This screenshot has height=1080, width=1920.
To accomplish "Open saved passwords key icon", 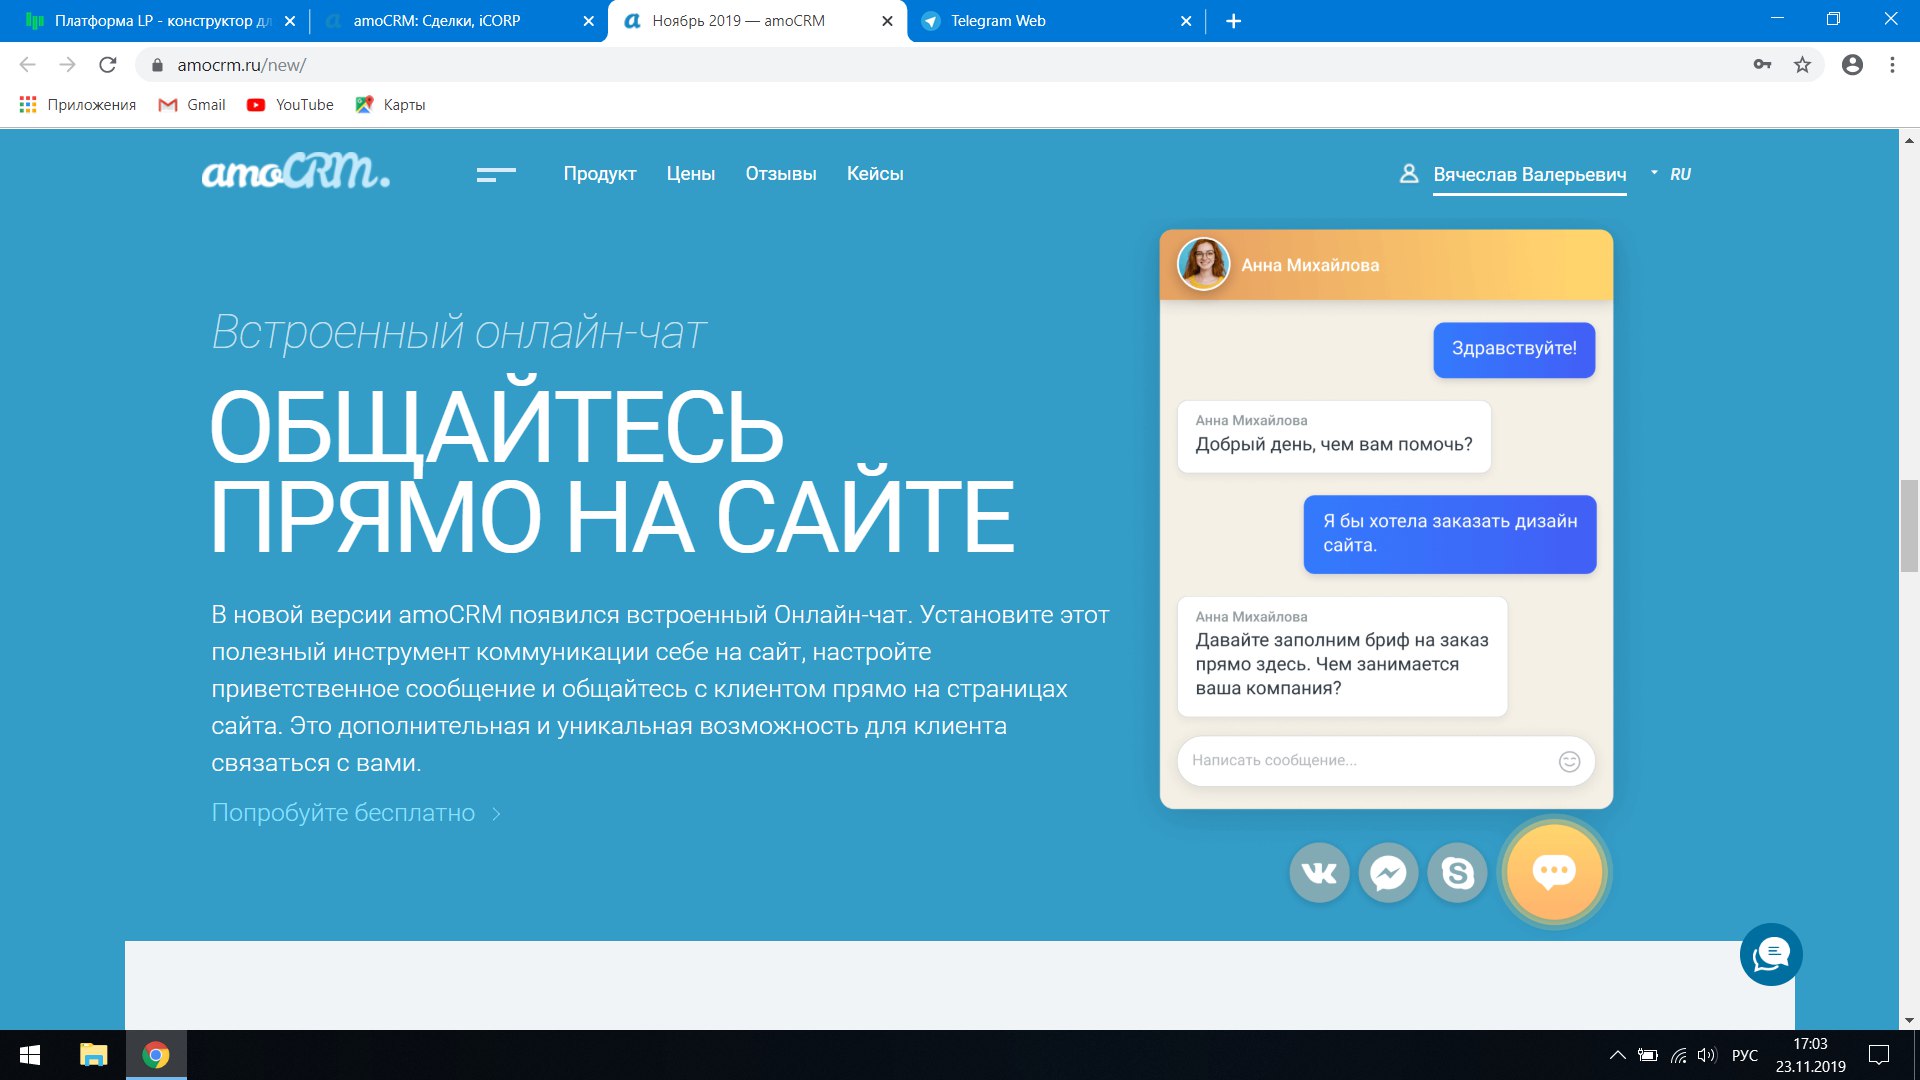I will point(1762,65).
